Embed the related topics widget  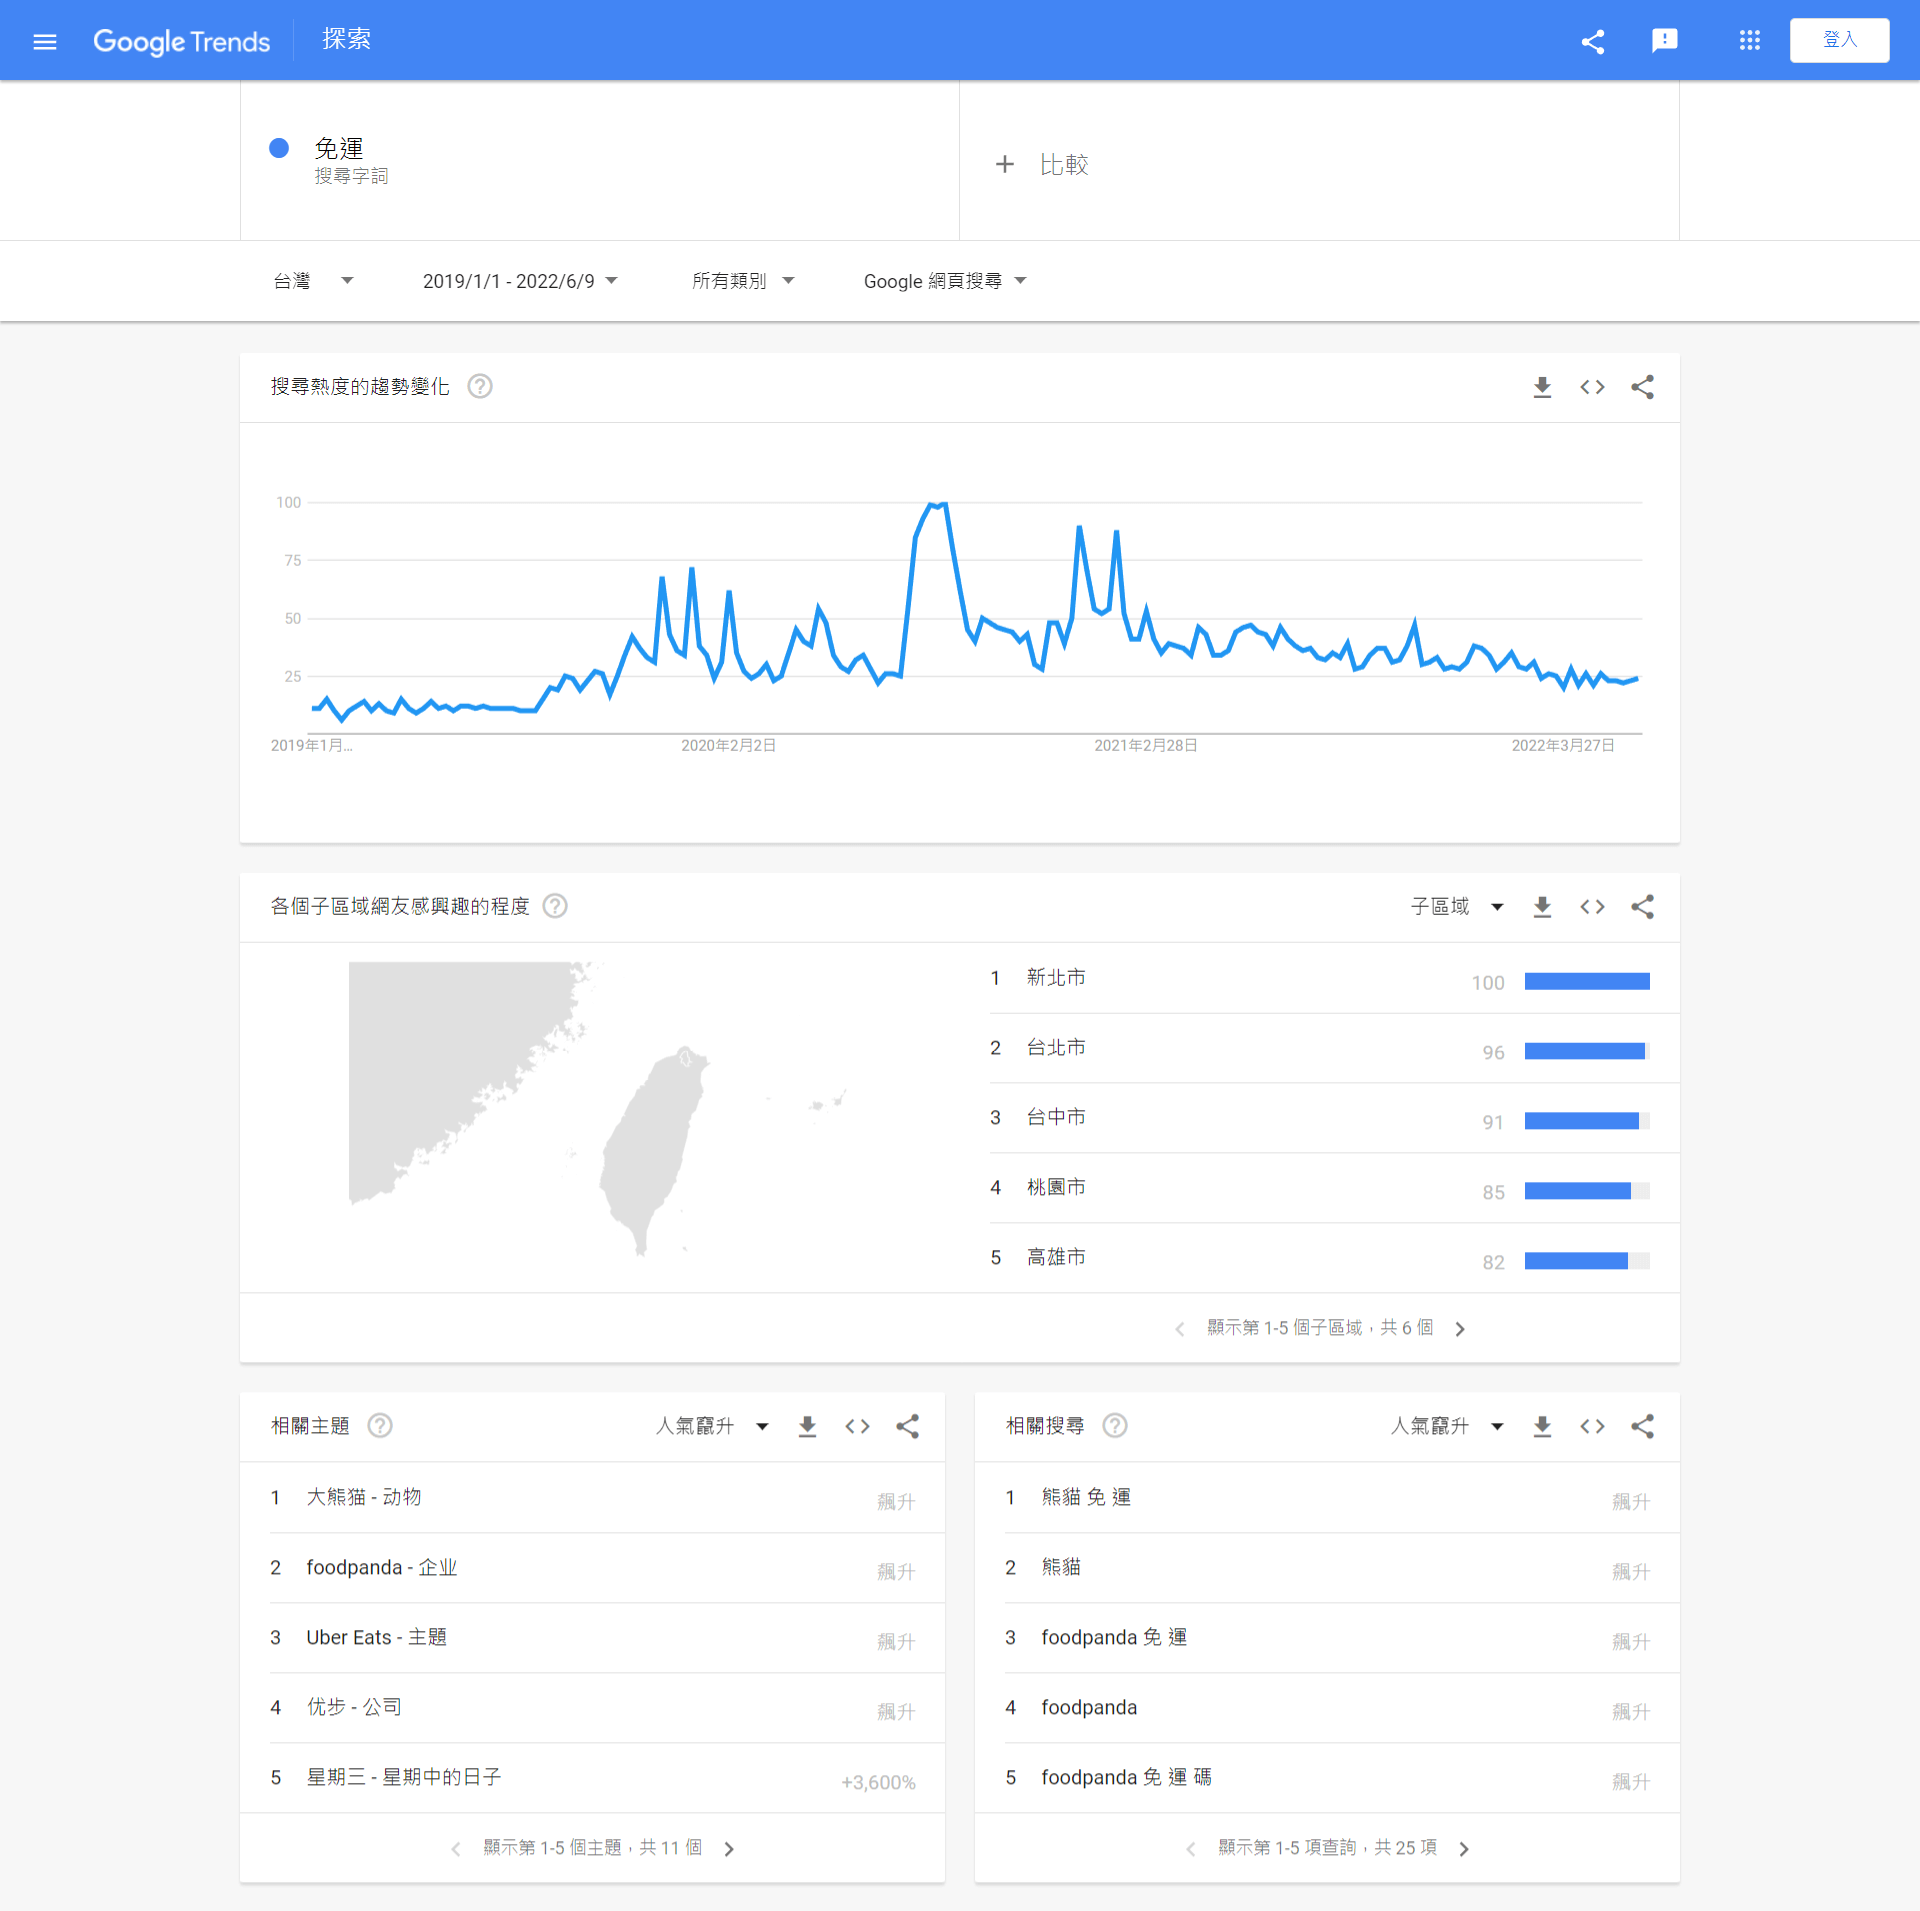pyautogui.click(x=857, y=1427)
